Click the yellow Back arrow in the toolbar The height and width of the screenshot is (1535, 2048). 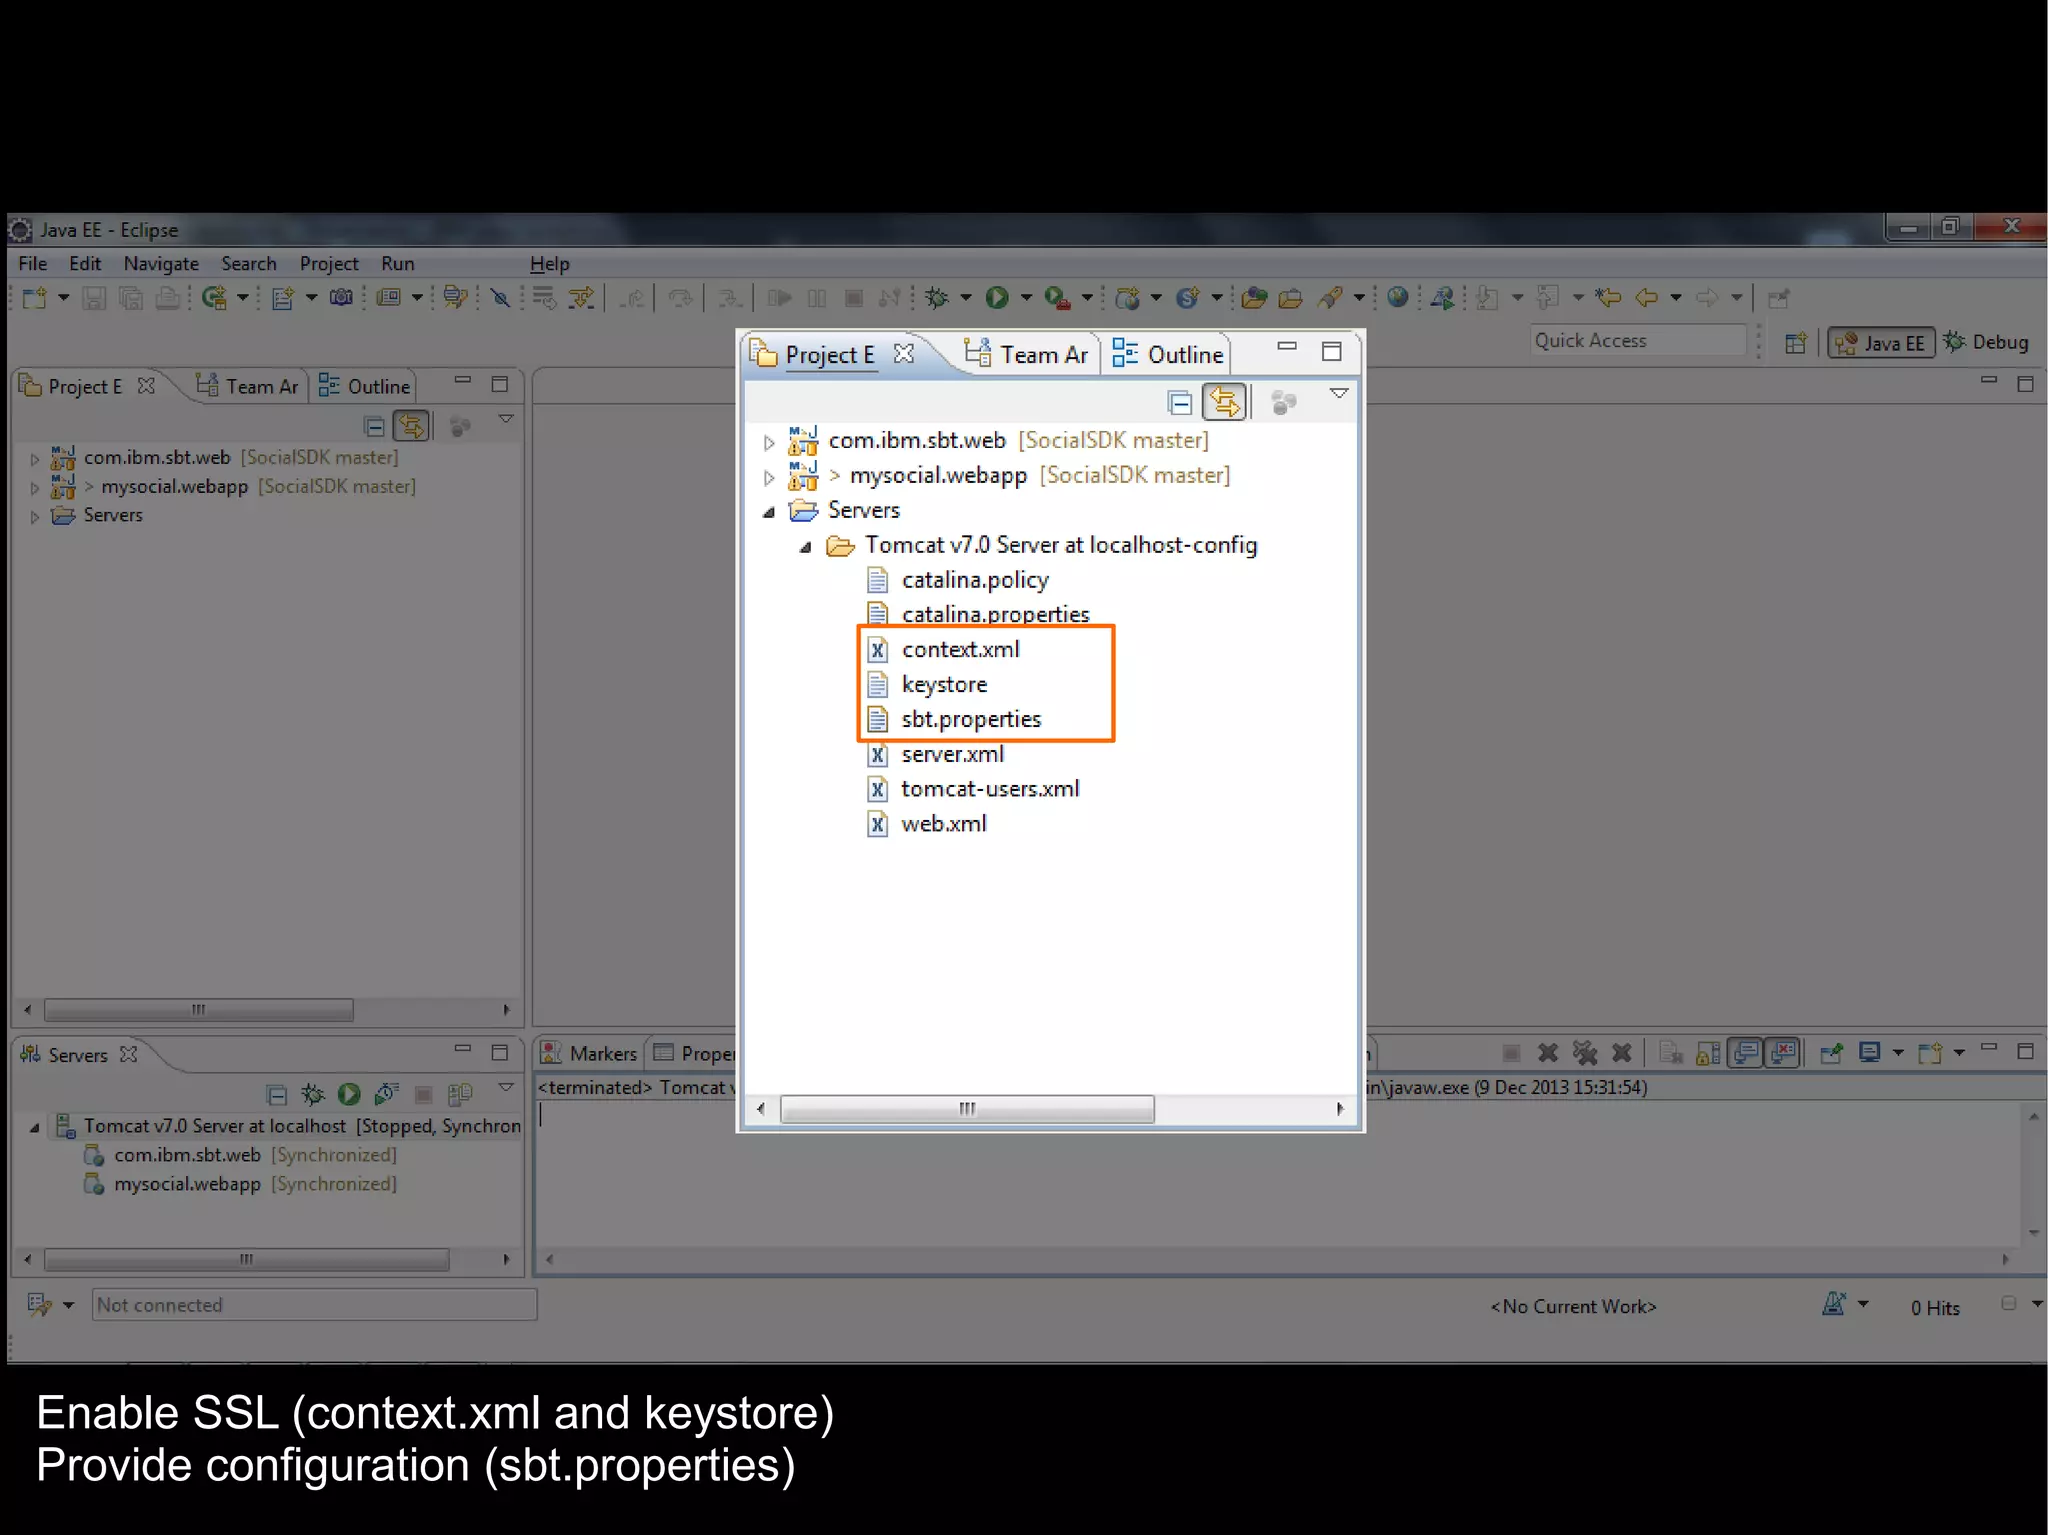coord(1646,298)
